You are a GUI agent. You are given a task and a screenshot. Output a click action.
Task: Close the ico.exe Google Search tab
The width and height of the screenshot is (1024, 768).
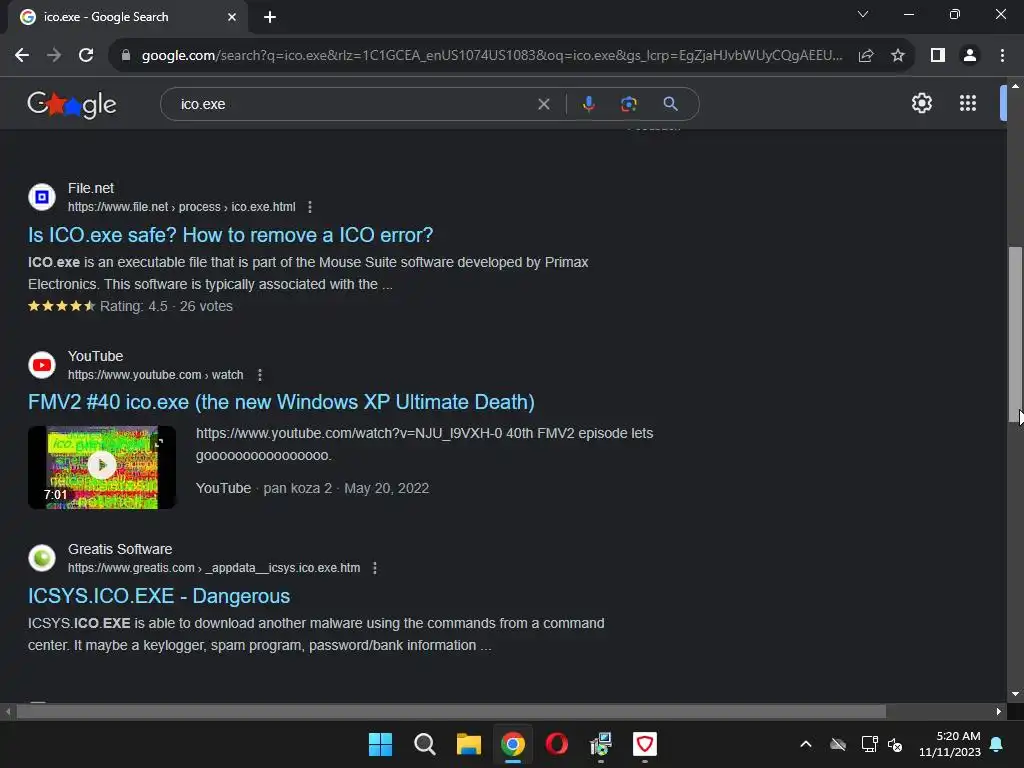coord(232,17)
